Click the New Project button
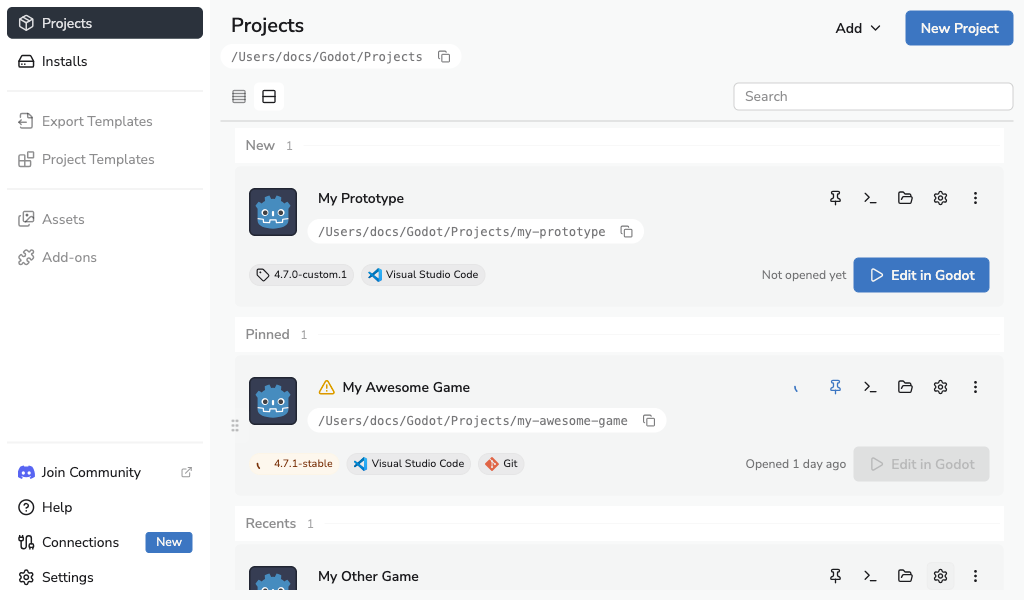 (959, 28)
